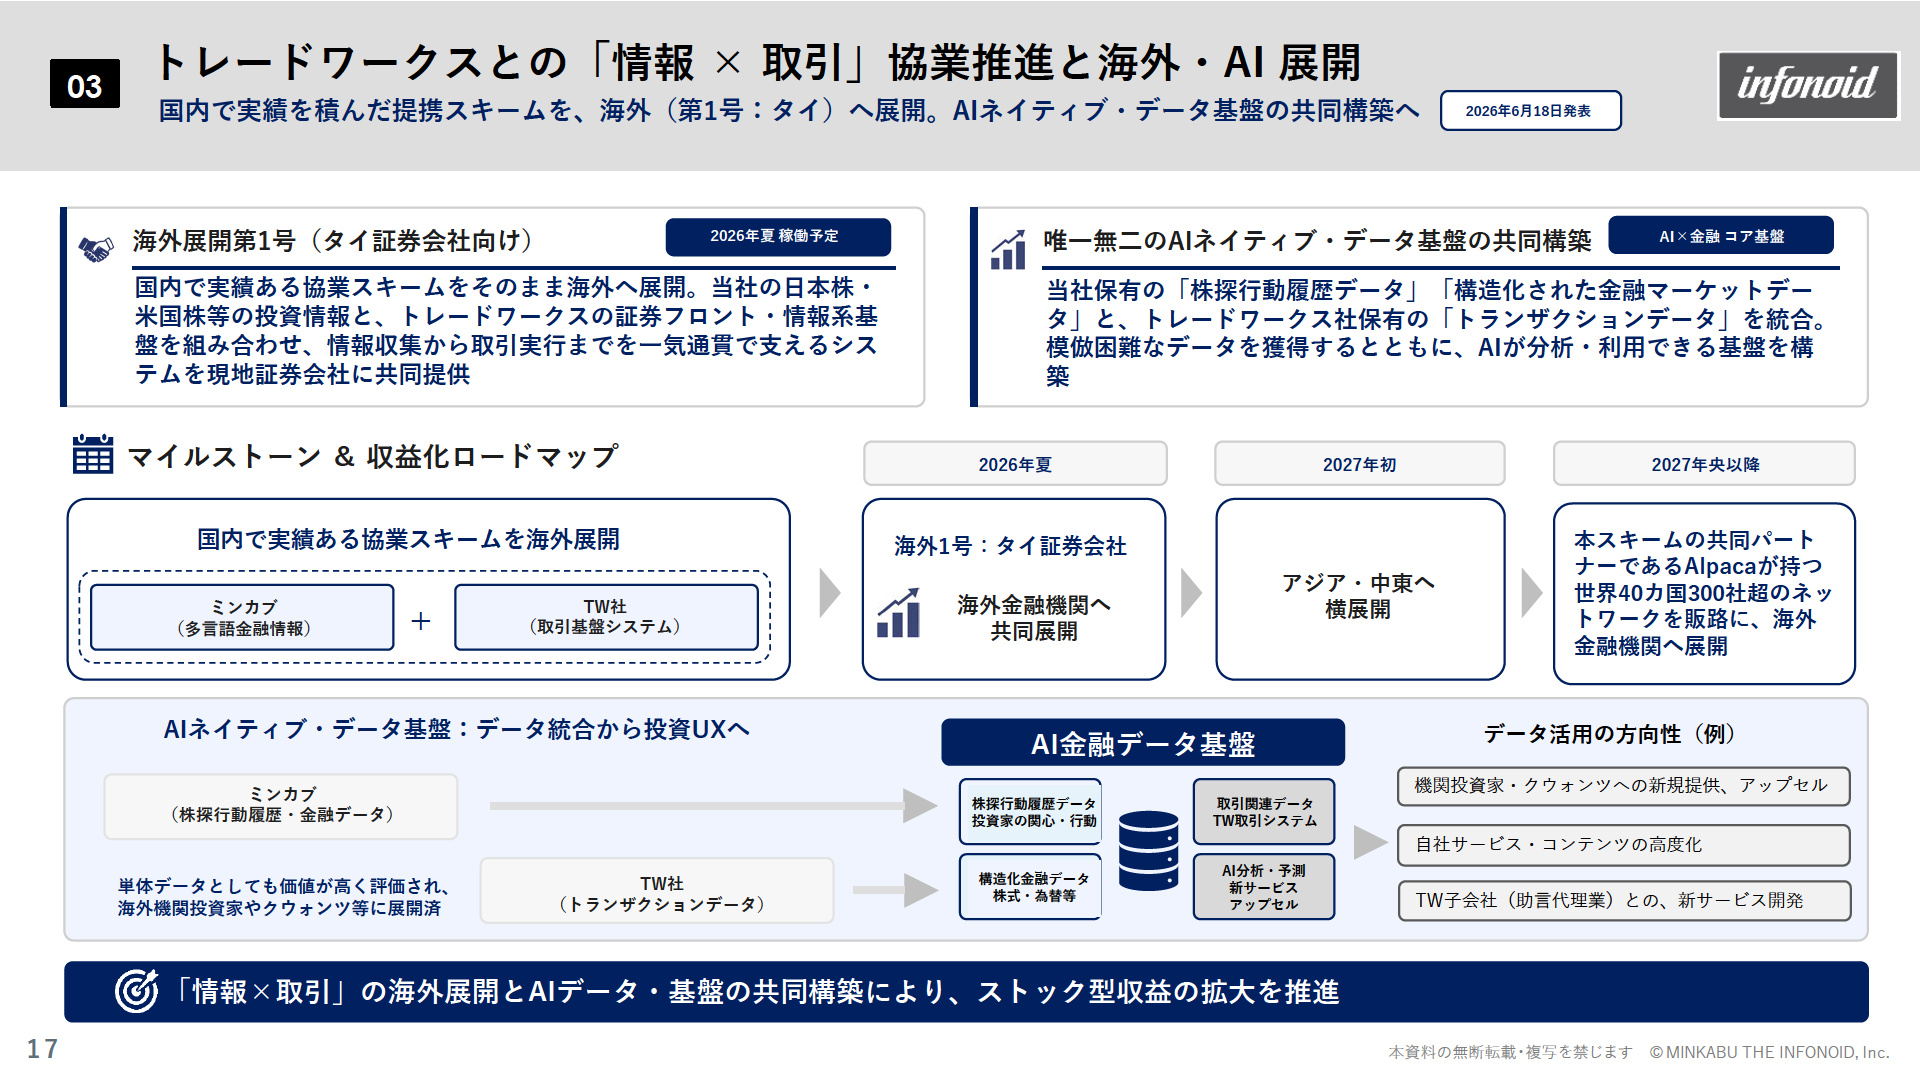Viewport: 1920px width, 1080px height.
Task: Click the infonoid logo
Action: [1808, 85]
